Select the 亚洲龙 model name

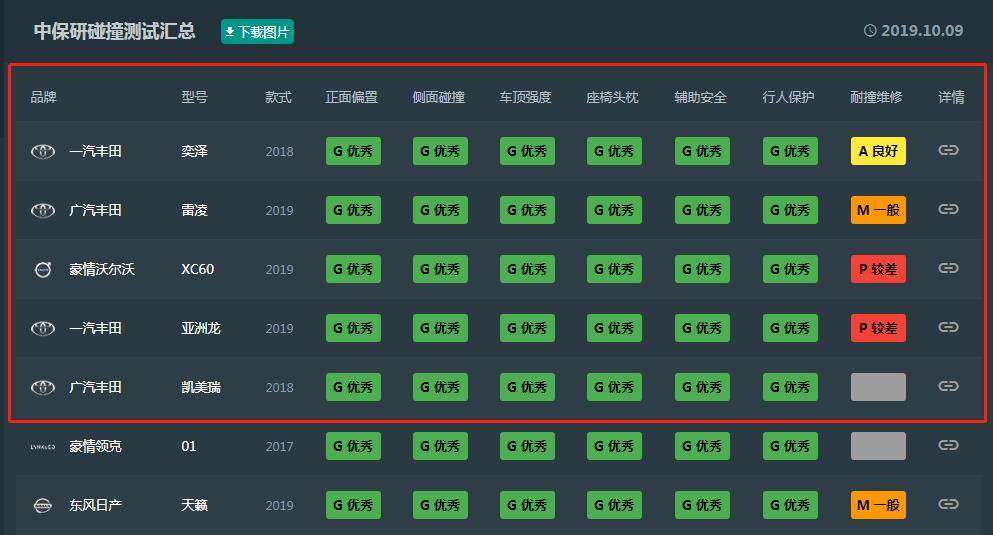(x=201, y=328)
